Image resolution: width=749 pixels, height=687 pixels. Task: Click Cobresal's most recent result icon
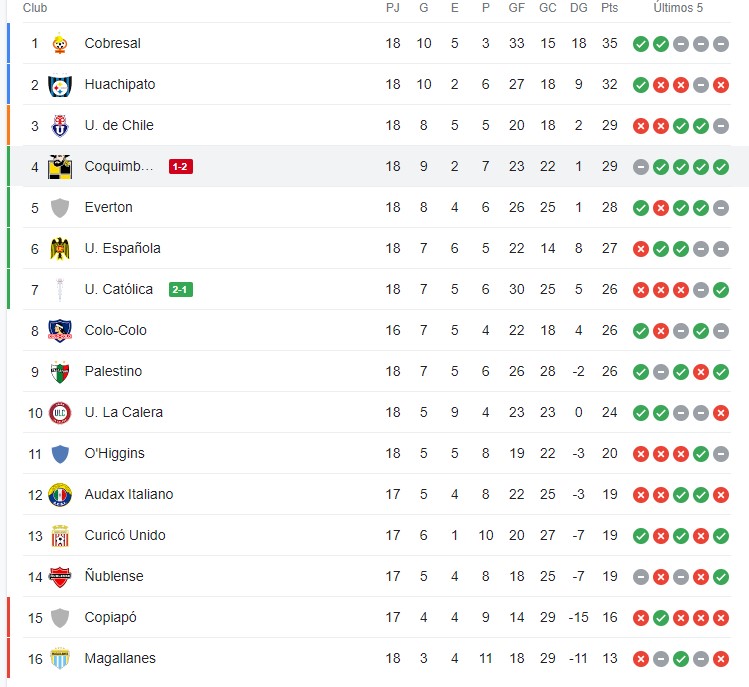point(720,44)
